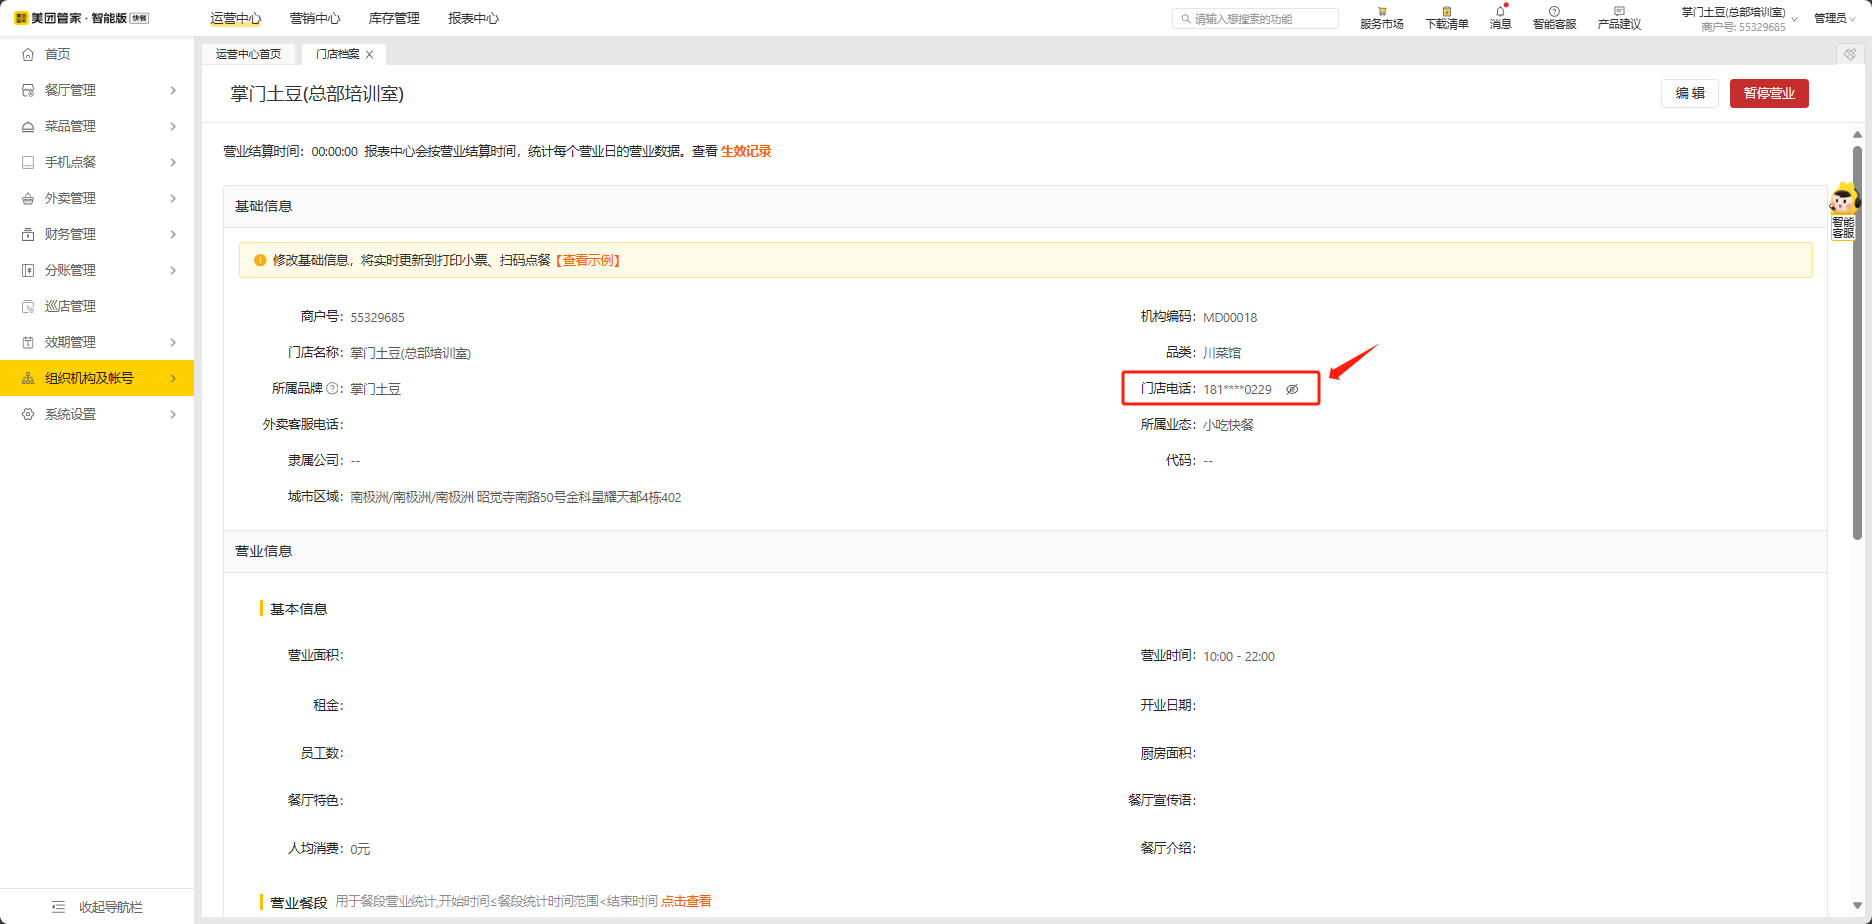Image resolution: width=1872 pixels, height=924 pixels.
Task: Switch to 营销中心 top menu
Action: pyautogui.click(x=315, y=18)
